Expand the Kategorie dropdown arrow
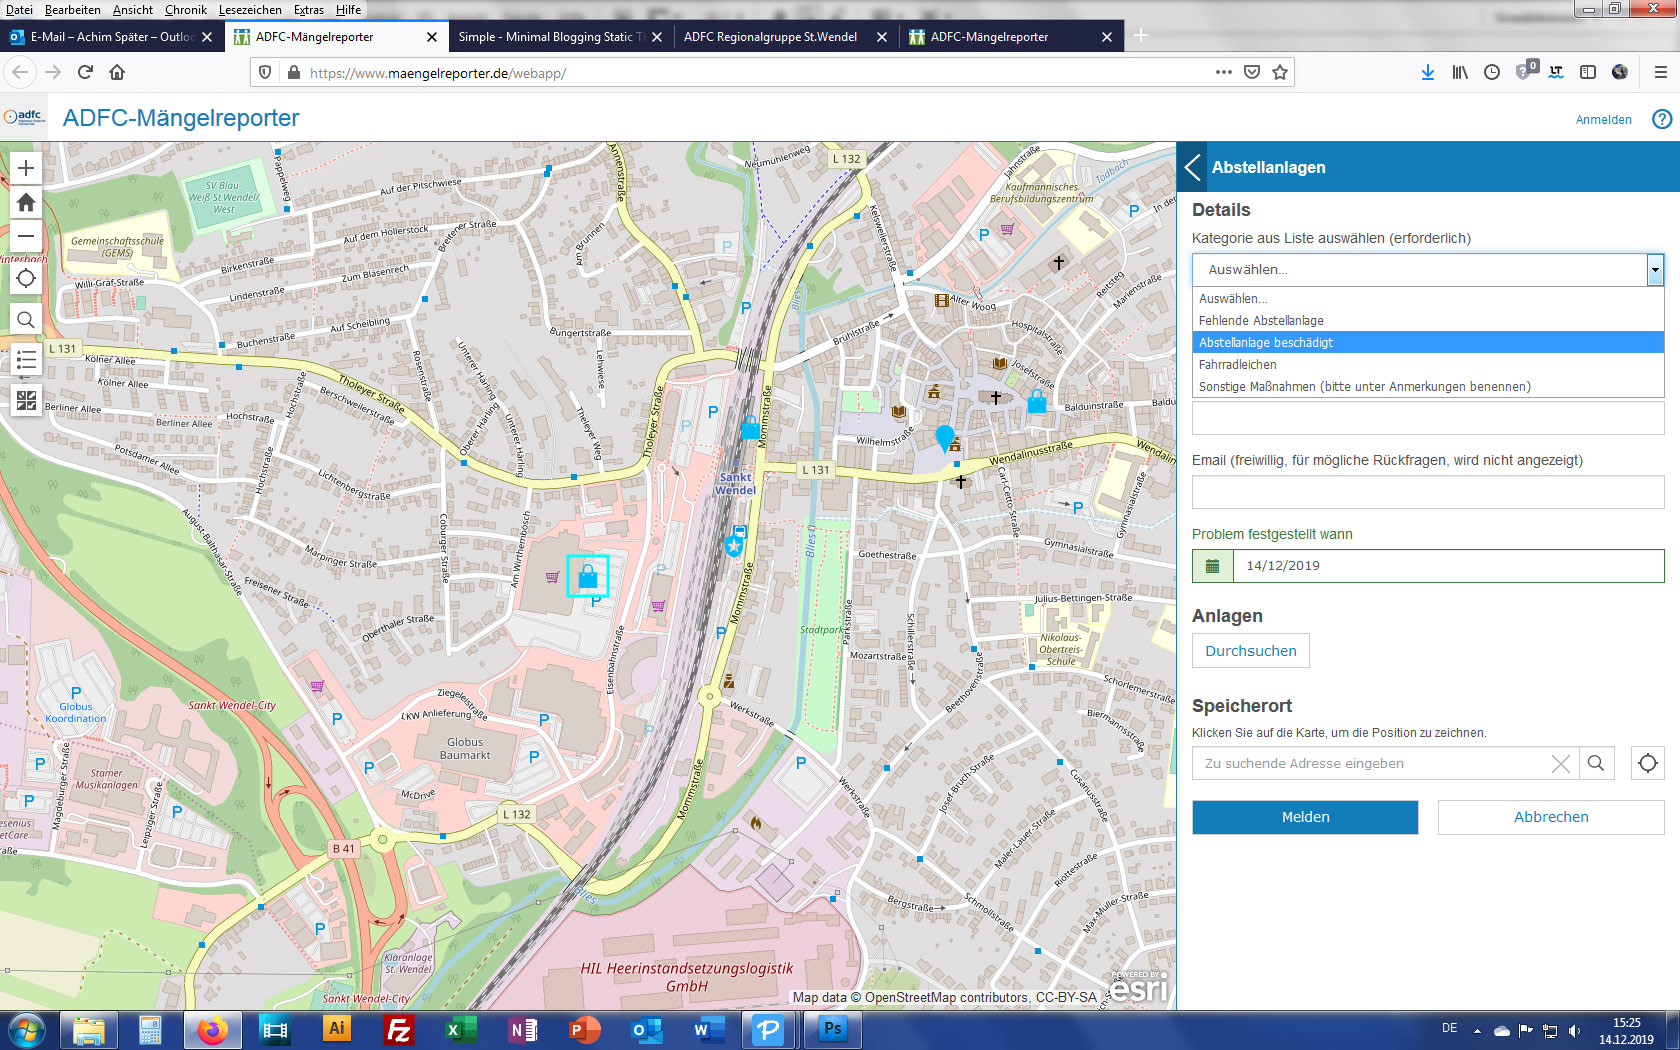The width and height of the screenshot is (1680, 1050). [1655, 270]
